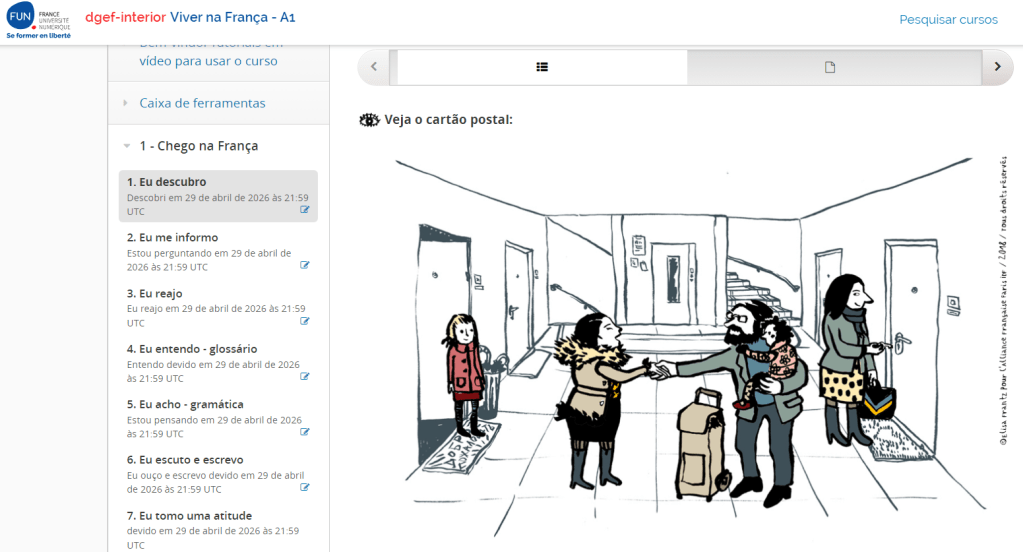Click the dgef-interior organization label
The image size is (1023, 552).
(x=125, y=18)
